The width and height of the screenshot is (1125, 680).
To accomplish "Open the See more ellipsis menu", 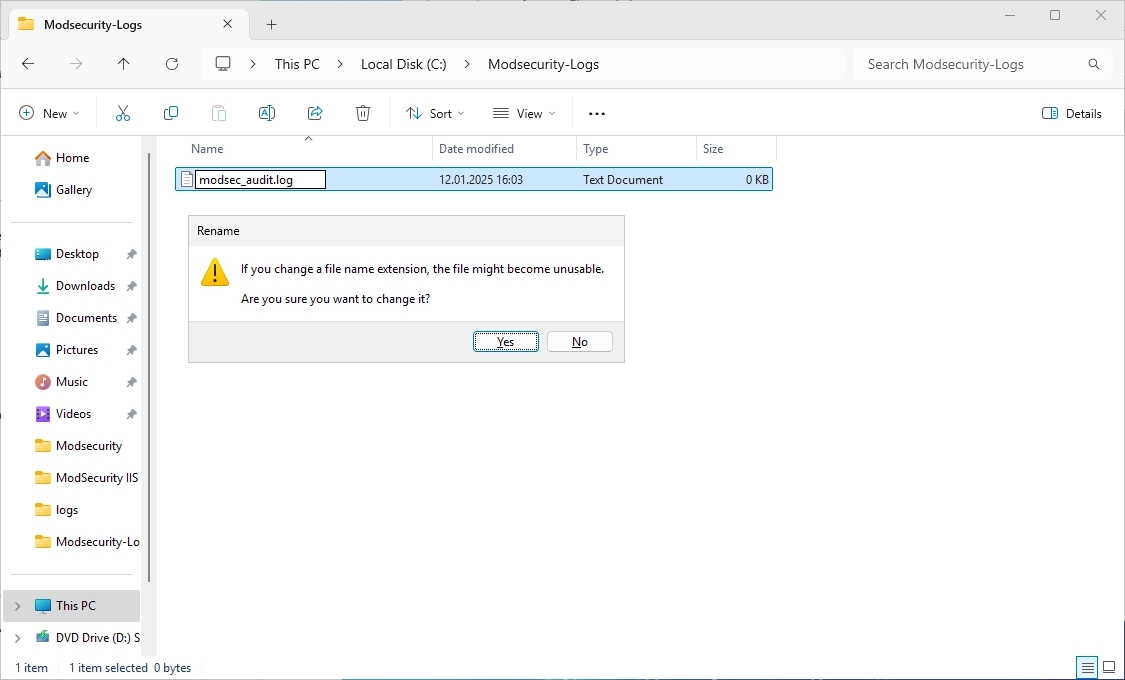I will [597, 114].
